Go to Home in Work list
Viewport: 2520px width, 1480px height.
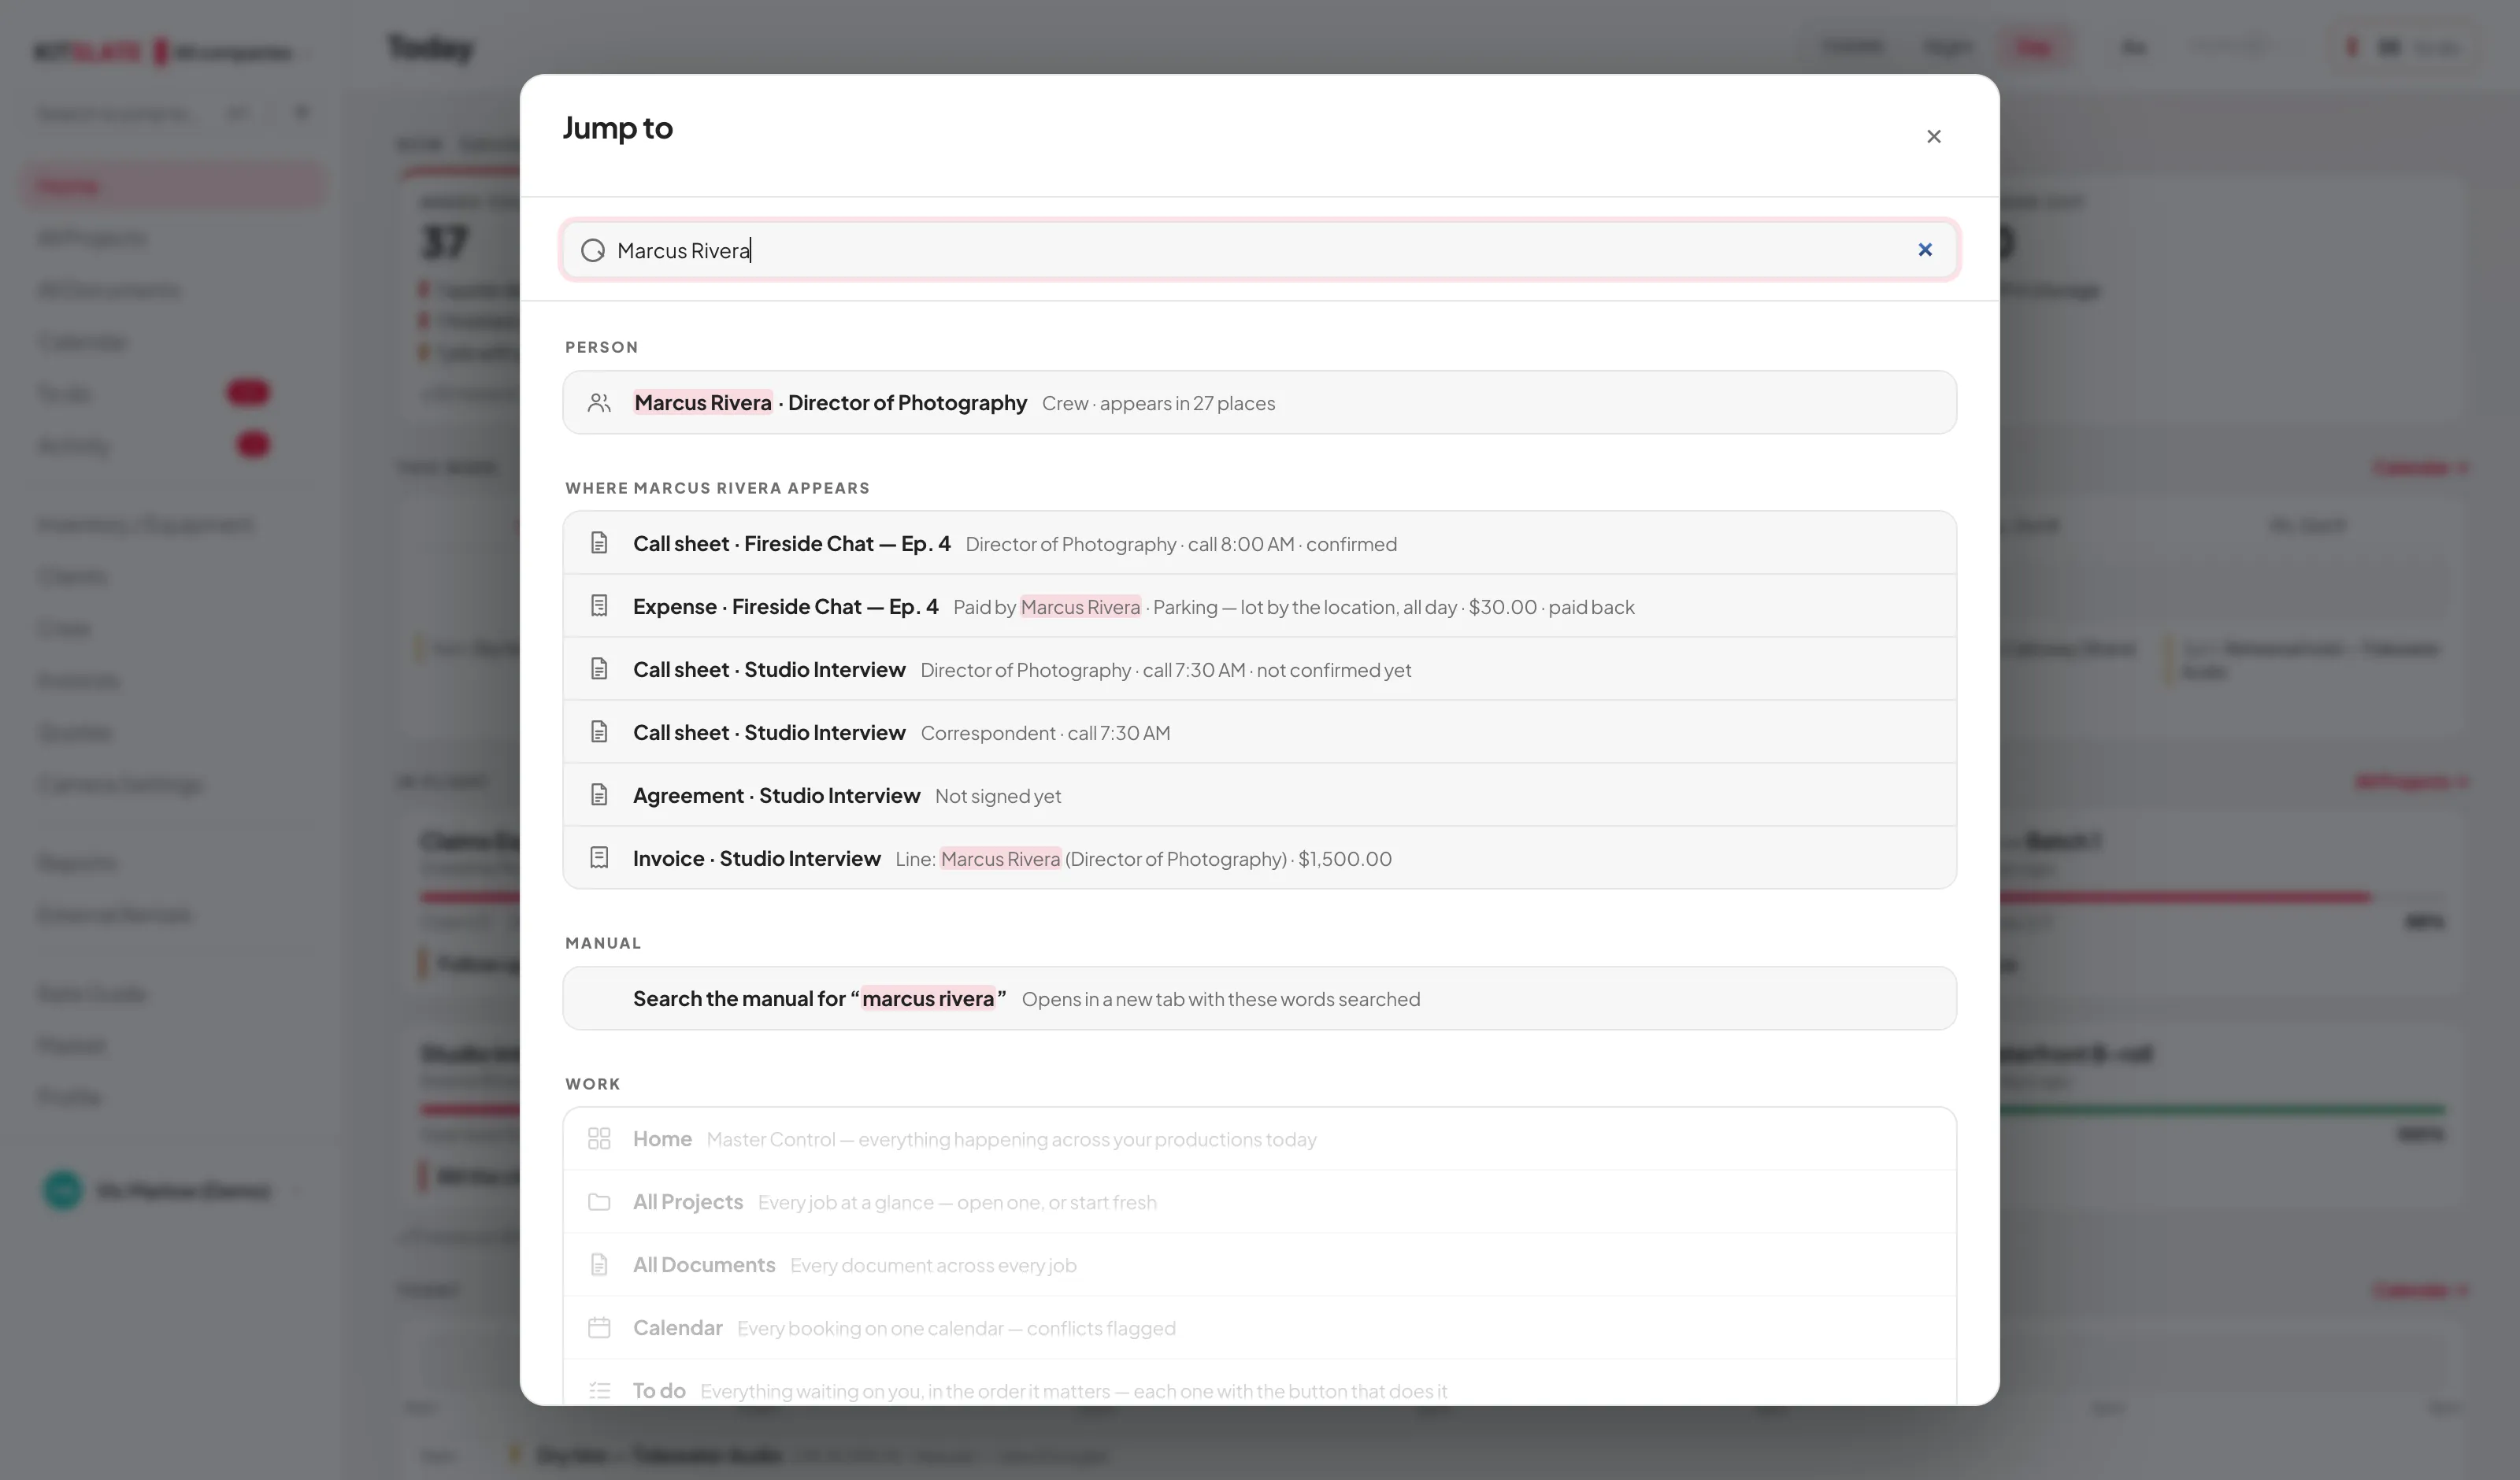coord(1259,1139)
